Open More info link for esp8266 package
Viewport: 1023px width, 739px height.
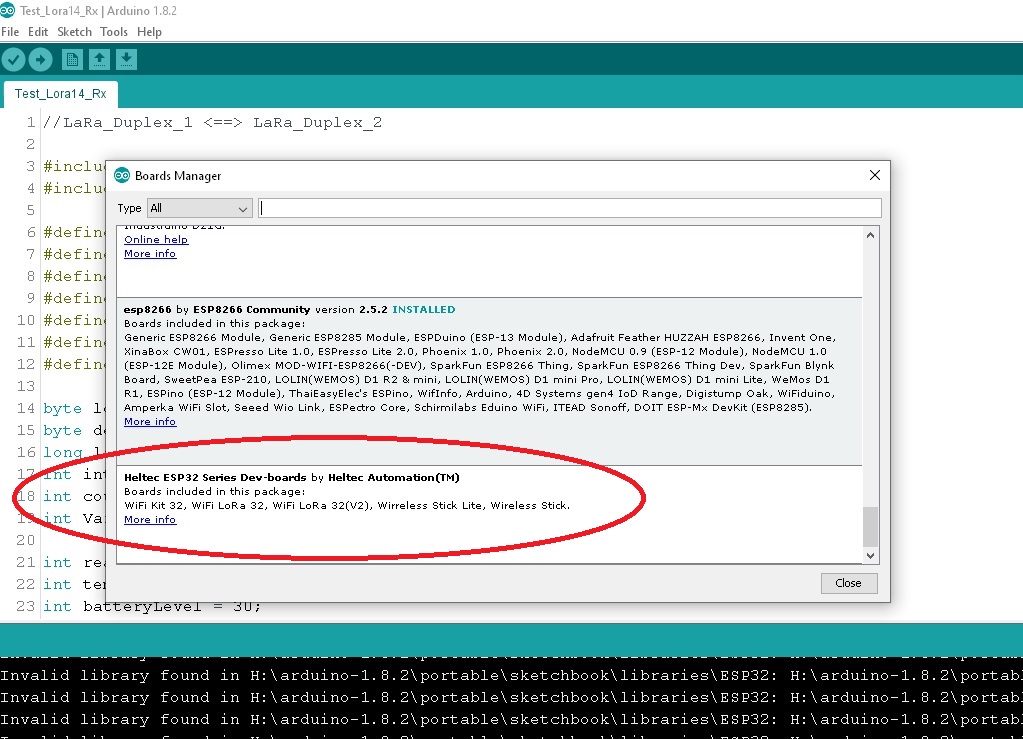click(x=150, y=421)
